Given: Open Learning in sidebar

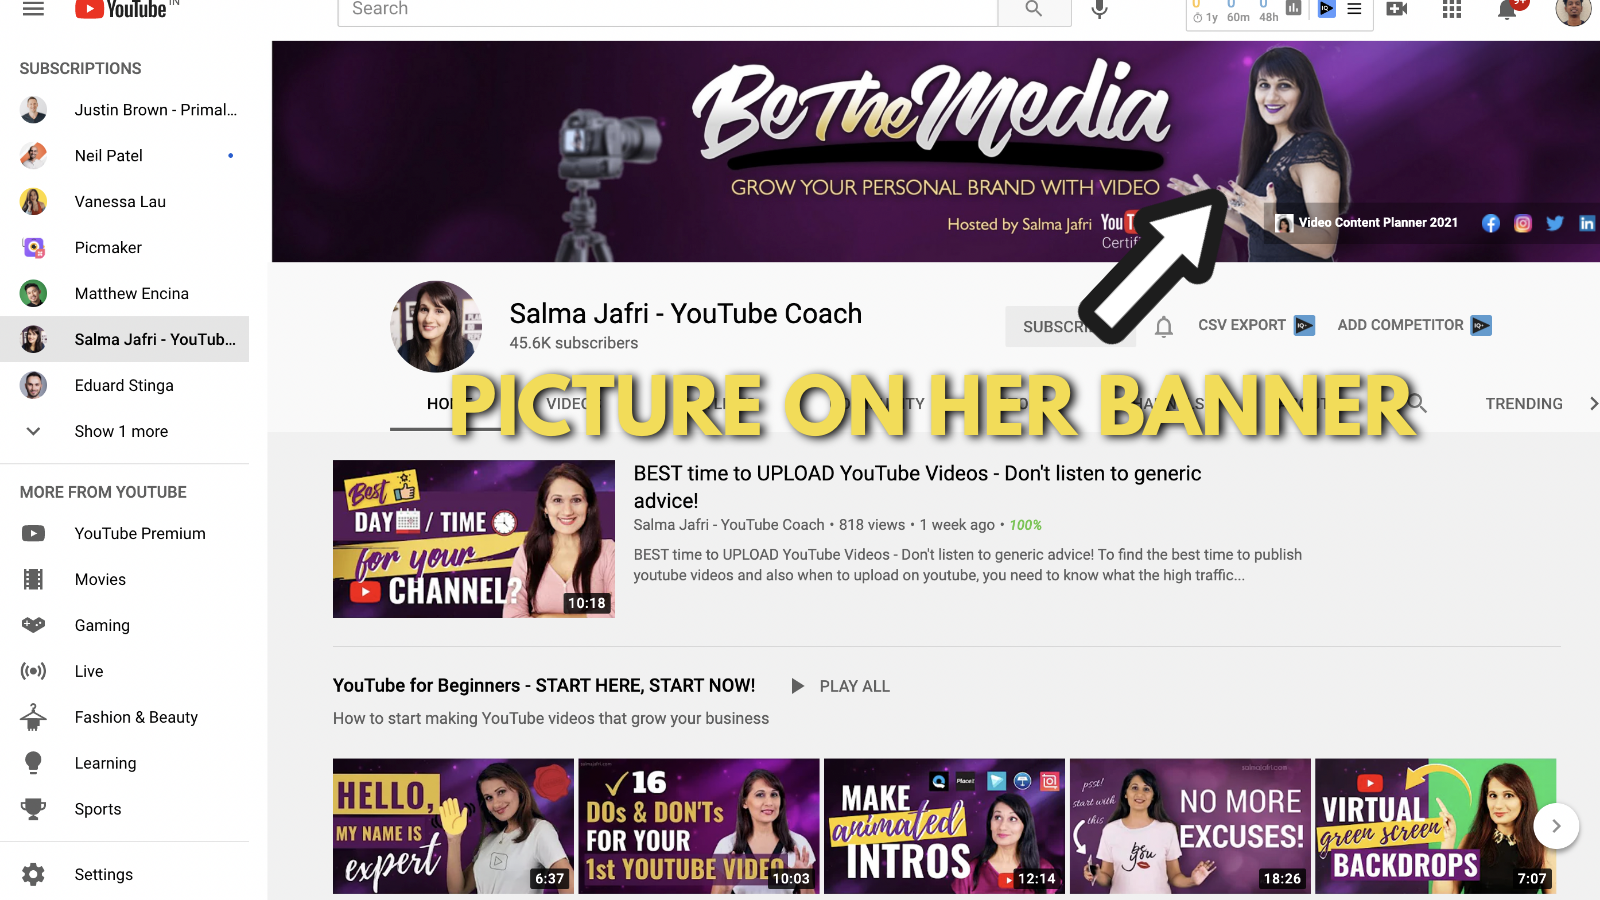Looking at the screenshot, I should [125, 764].
